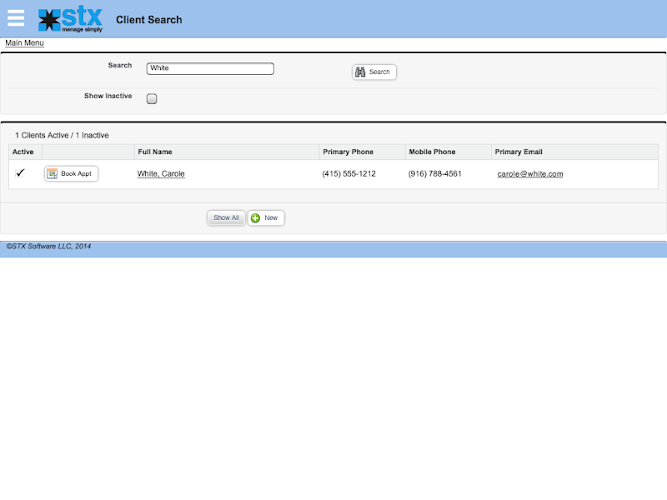
Task: Focus the Search text field containing White
Action: (x=210, y=69)
